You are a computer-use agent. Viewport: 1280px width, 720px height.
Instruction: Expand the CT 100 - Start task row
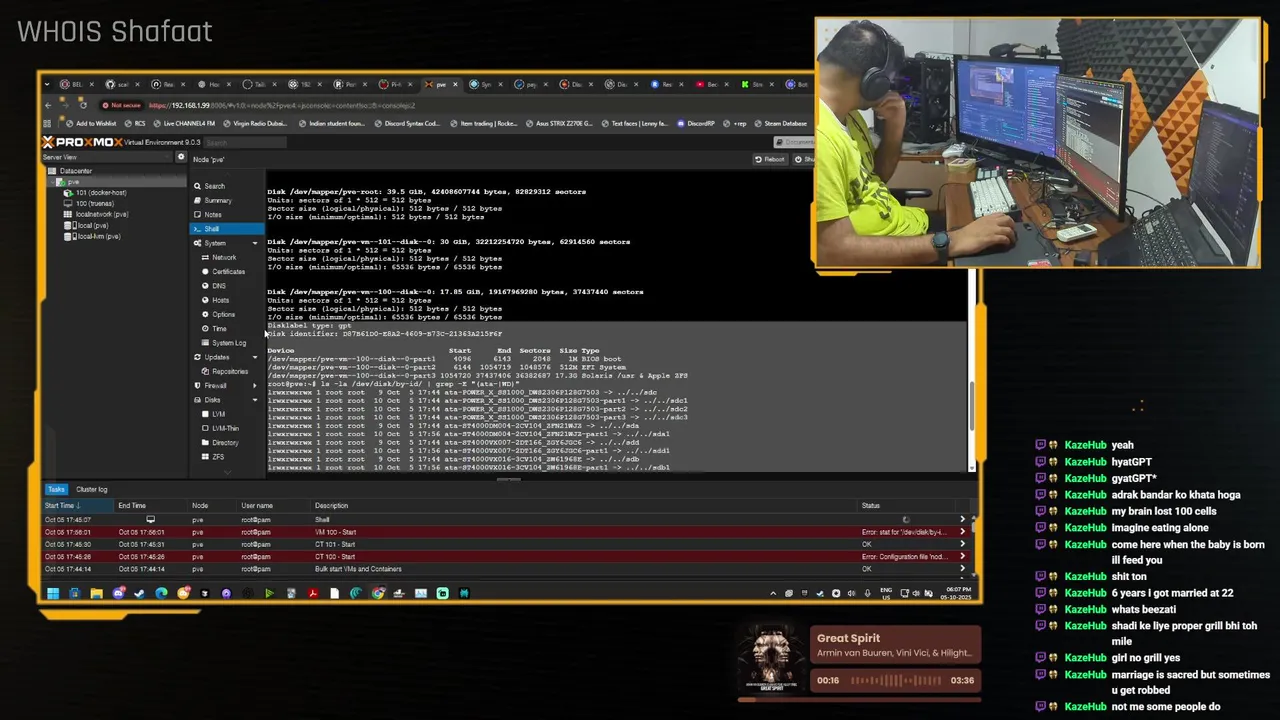point(962,556)
